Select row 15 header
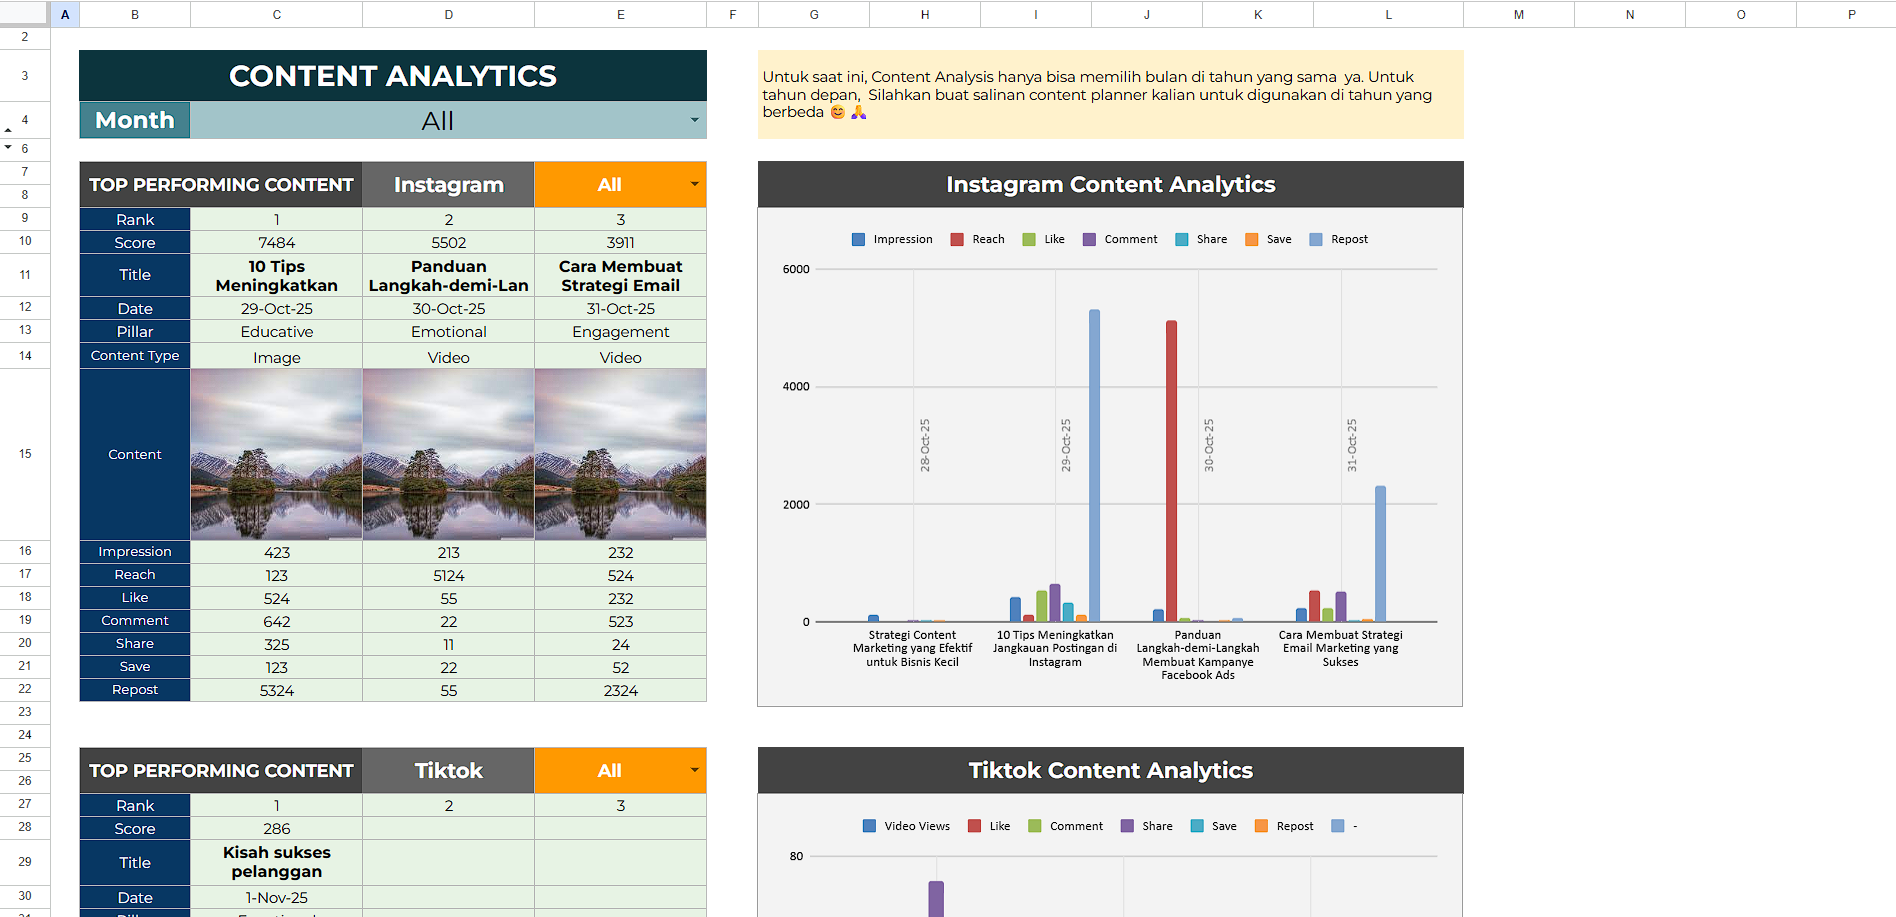Screen dimensions: 1896x917 click(x=25, y=454)
